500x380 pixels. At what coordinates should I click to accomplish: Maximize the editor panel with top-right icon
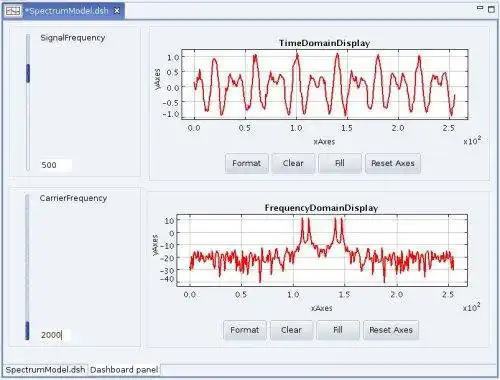point(491,9)
